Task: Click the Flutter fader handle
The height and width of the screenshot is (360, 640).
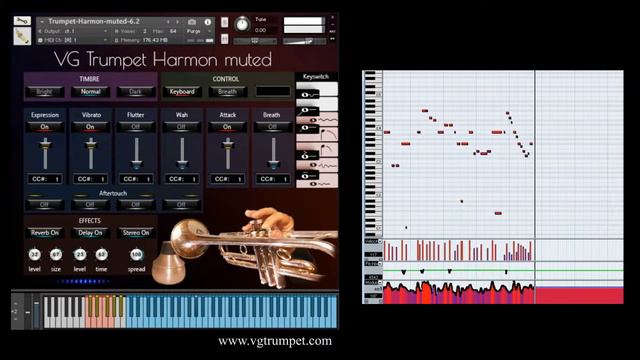Action: tap(136, 164)
